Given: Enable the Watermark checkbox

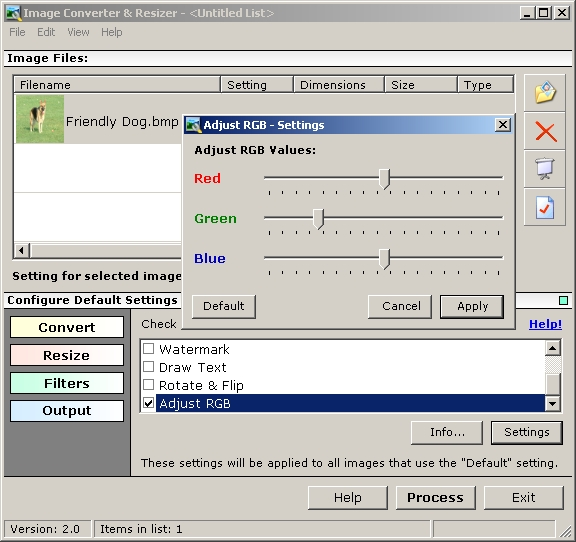Looking at the screenshot, I should [x=148, y=348].
